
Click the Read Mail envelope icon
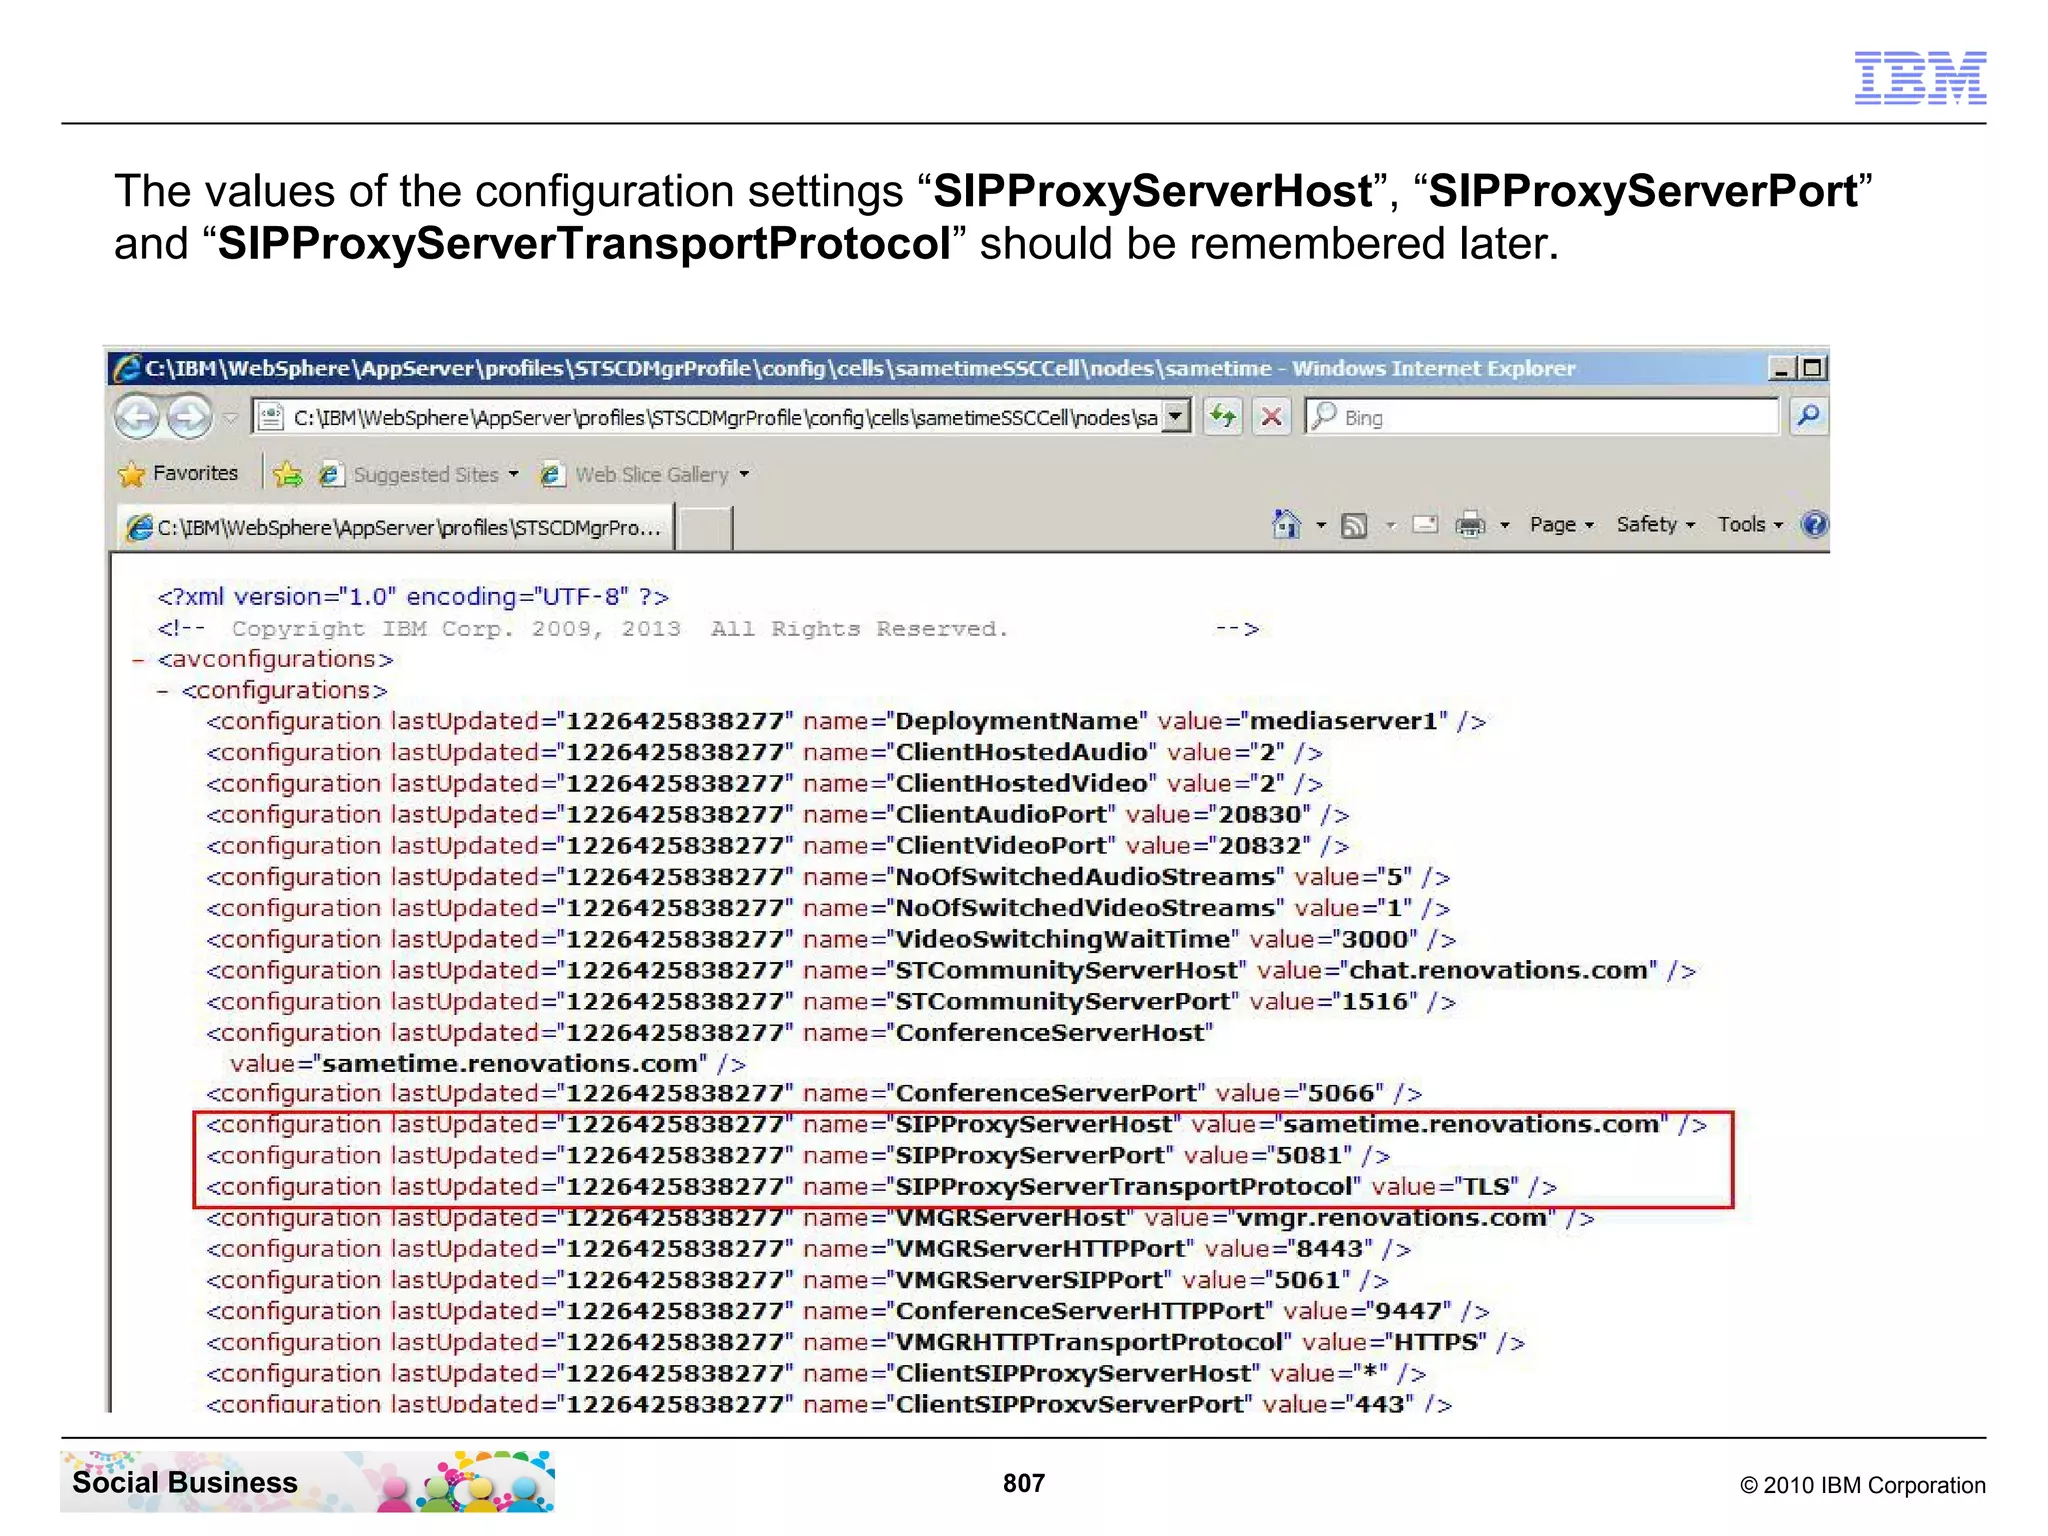pyautogui.click(x=1425, y=525)
